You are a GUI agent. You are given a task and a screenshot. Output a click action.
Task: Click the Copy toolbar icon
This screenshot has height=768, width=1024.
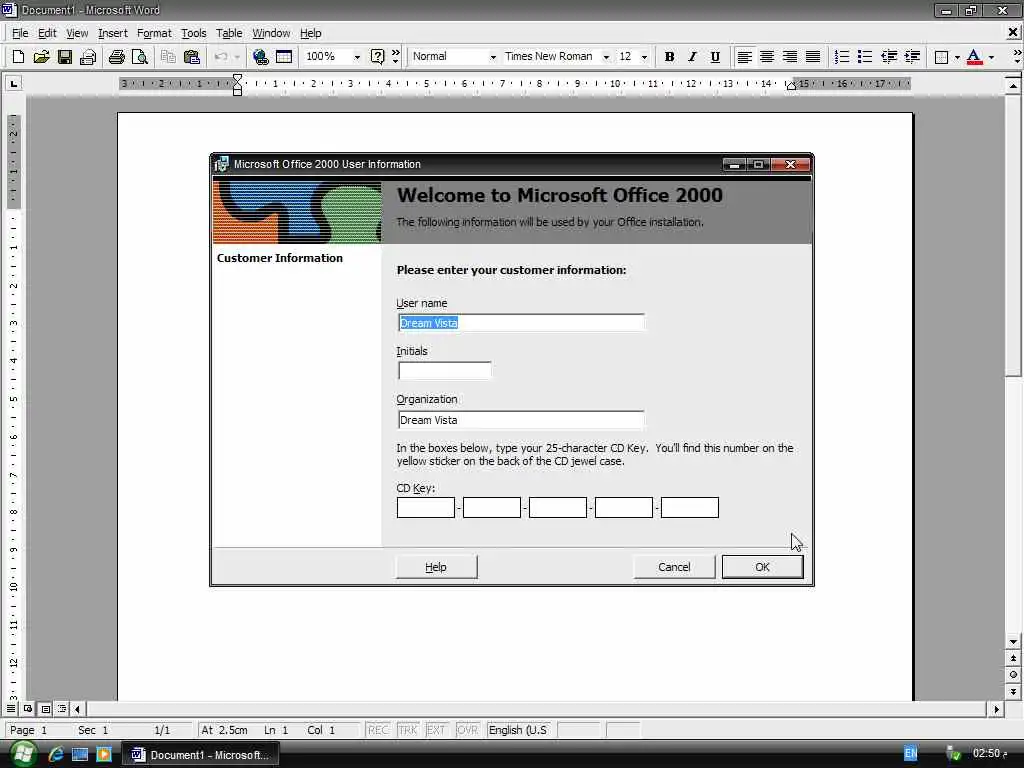coord(168,57)
